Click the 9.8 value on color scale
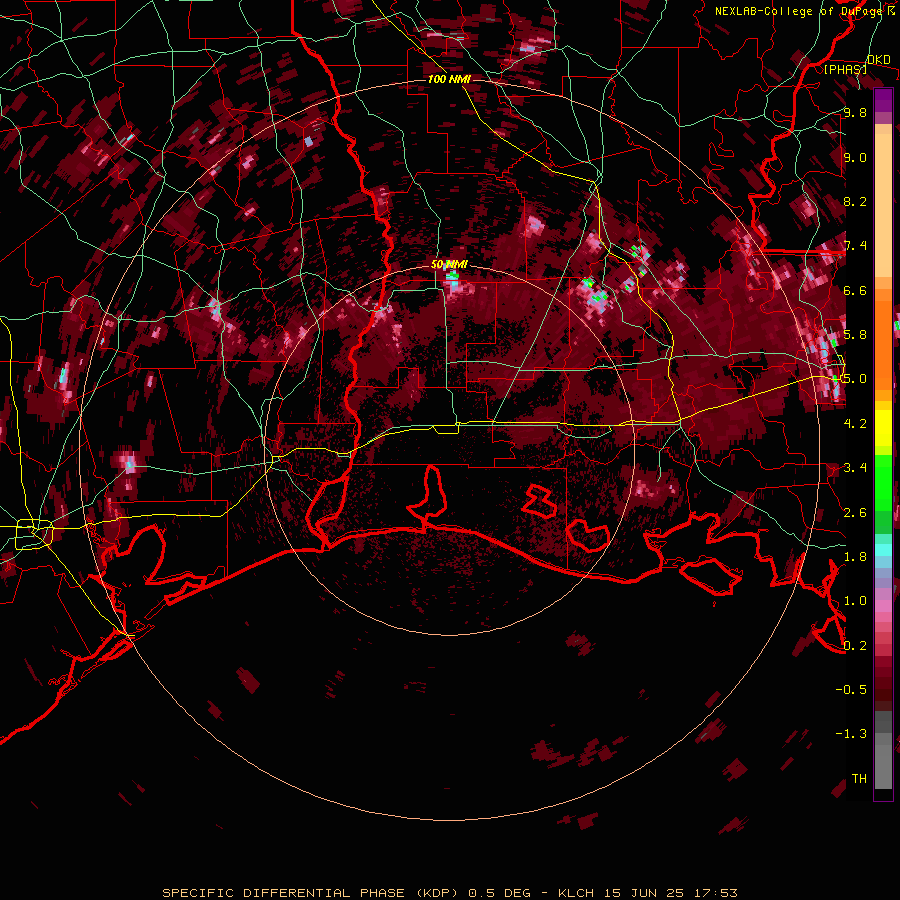The height and width of the screenshot is (900, 900). tap(855, 112)
